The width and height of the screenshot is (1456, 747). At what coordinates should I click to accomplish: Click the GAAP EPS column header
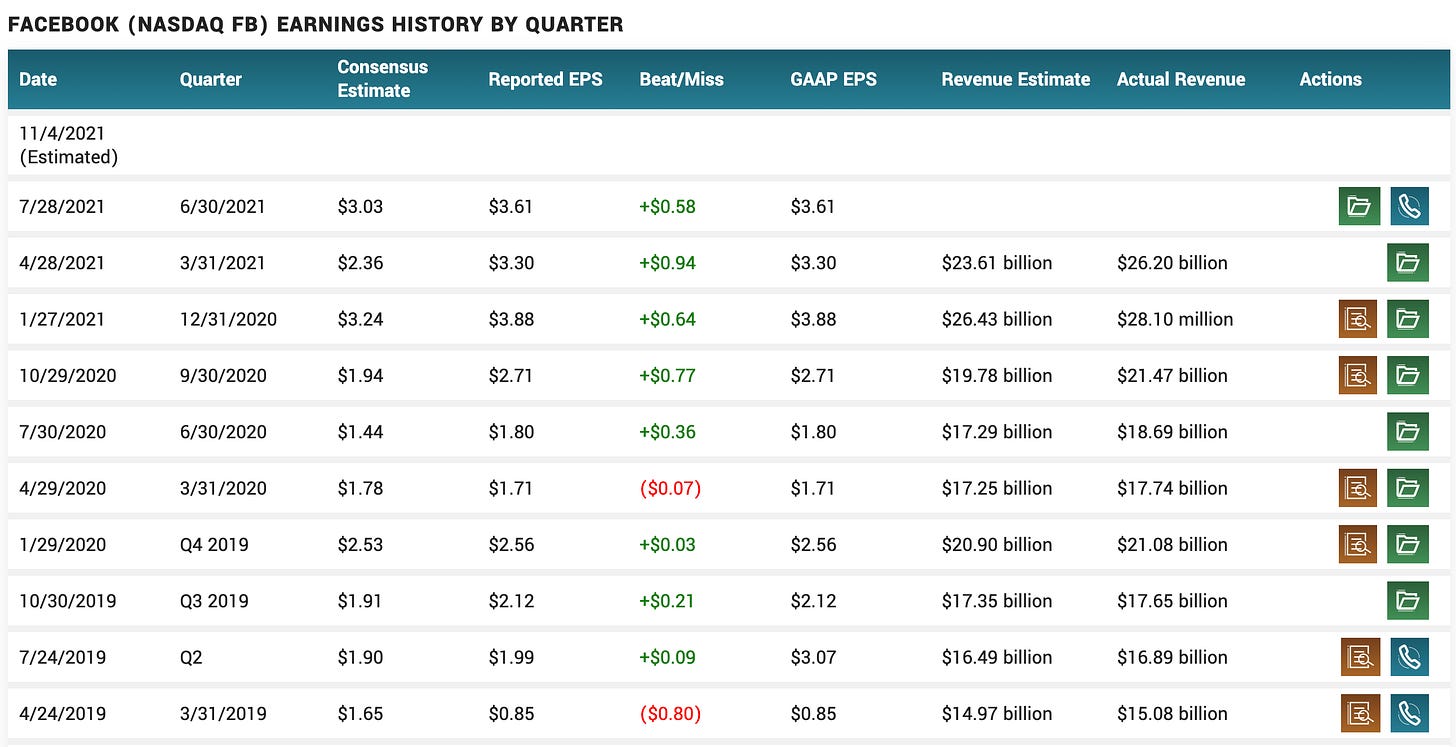pos(833,79)
